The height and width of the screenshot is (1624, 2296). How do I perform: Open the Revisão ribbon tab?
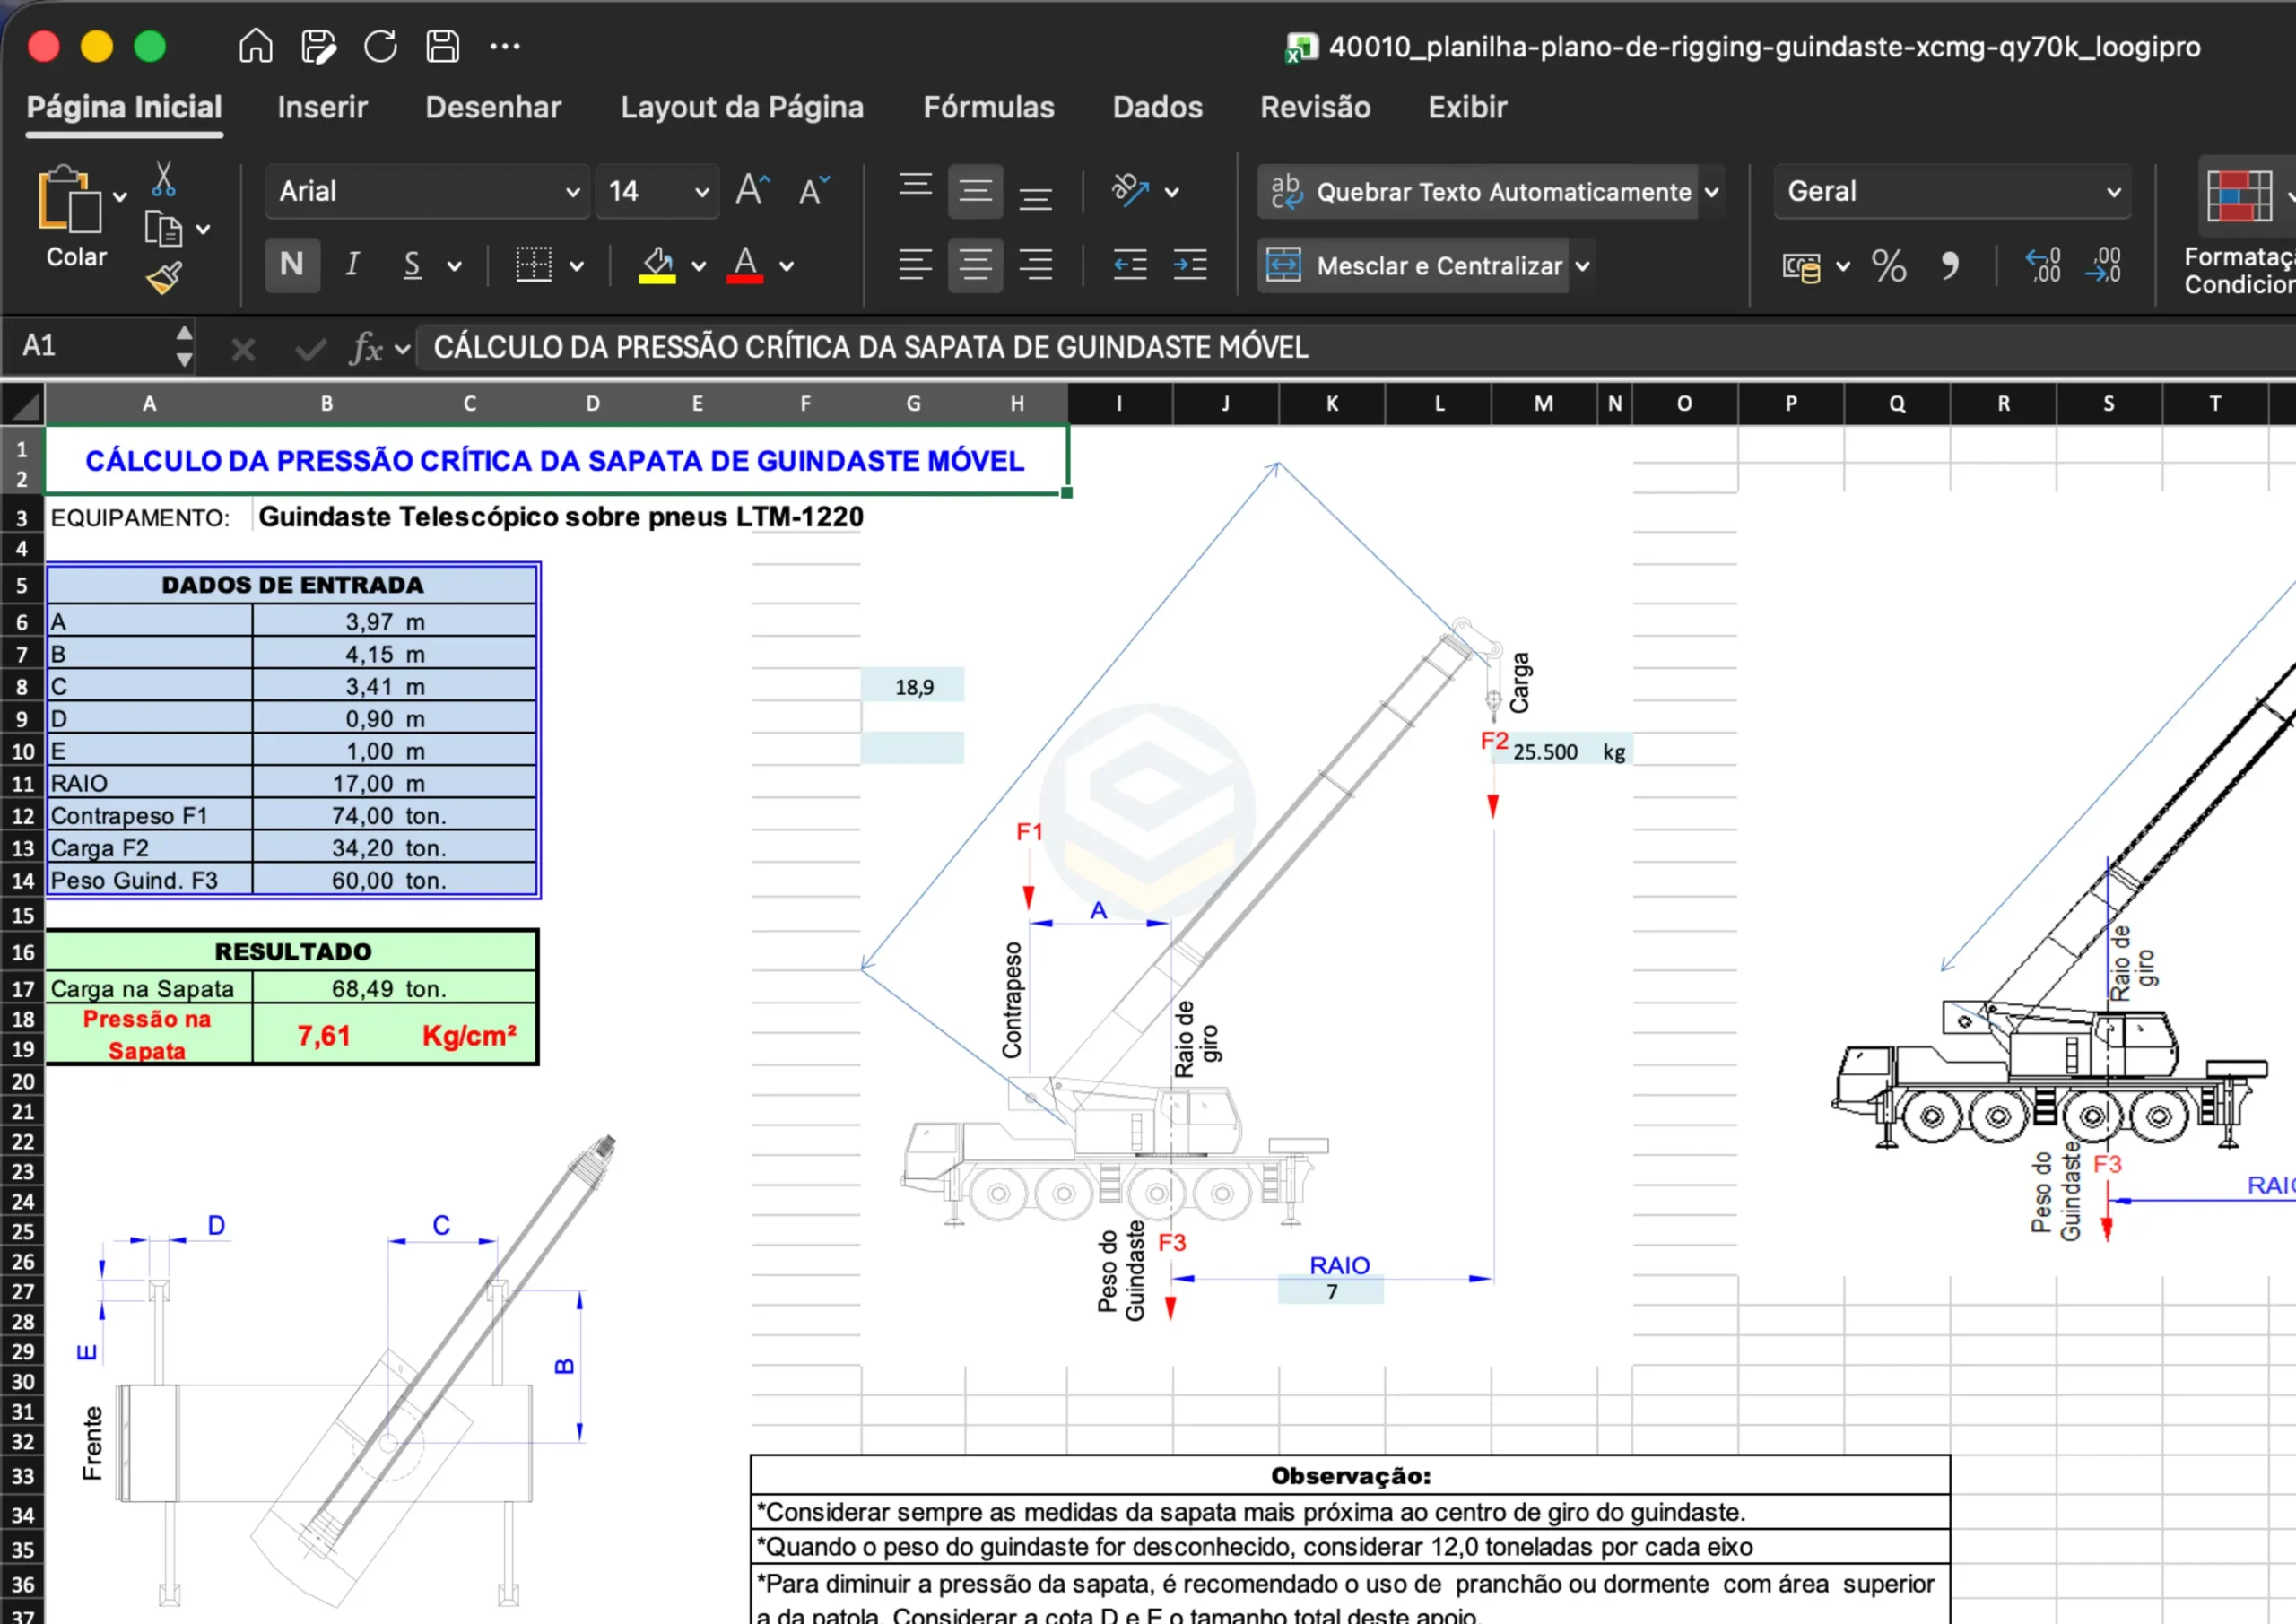[1315, 107]
